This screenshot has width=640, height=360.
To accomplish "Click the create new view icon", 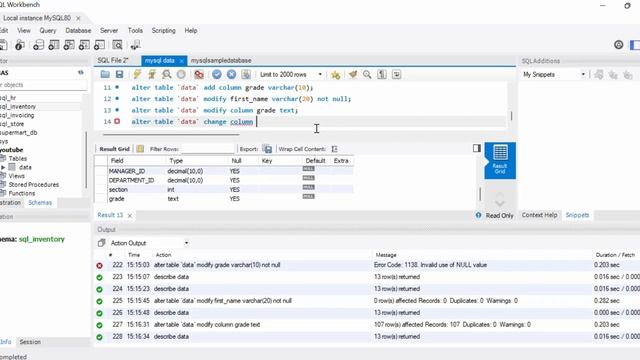I will (69, 45).
